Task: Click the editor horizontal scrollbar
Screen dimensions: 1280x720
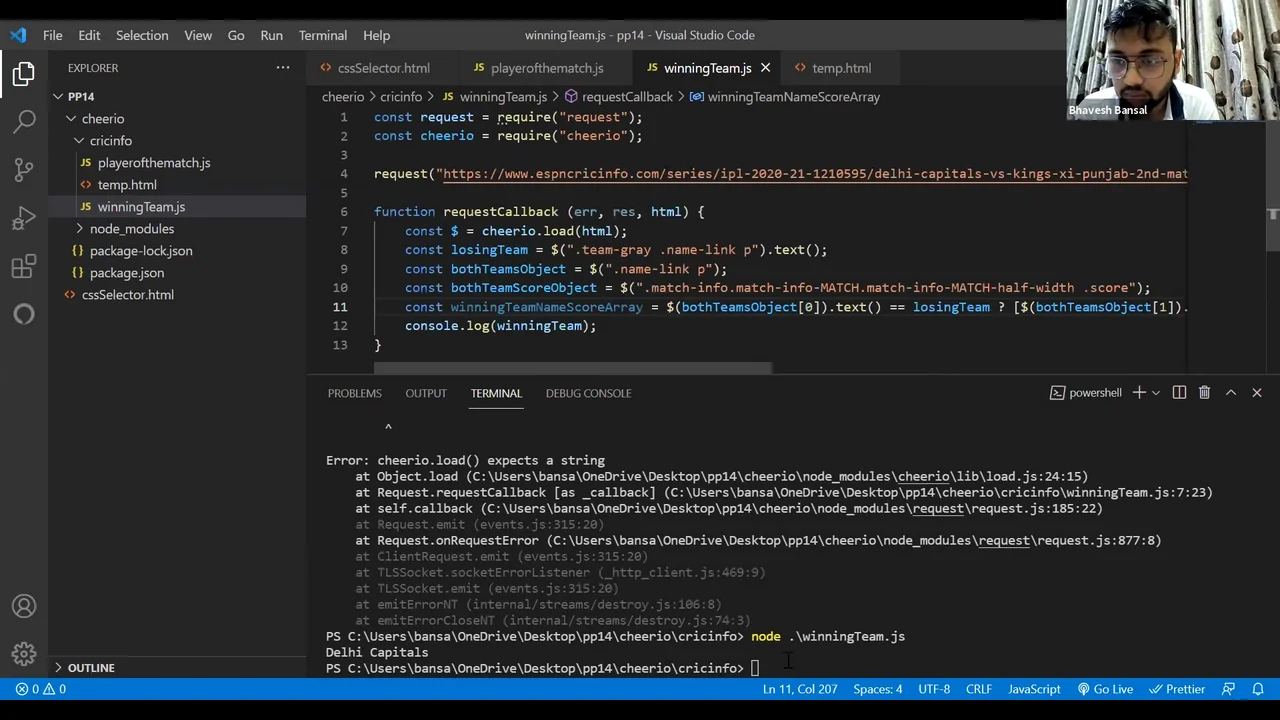Action: [572, 368]
